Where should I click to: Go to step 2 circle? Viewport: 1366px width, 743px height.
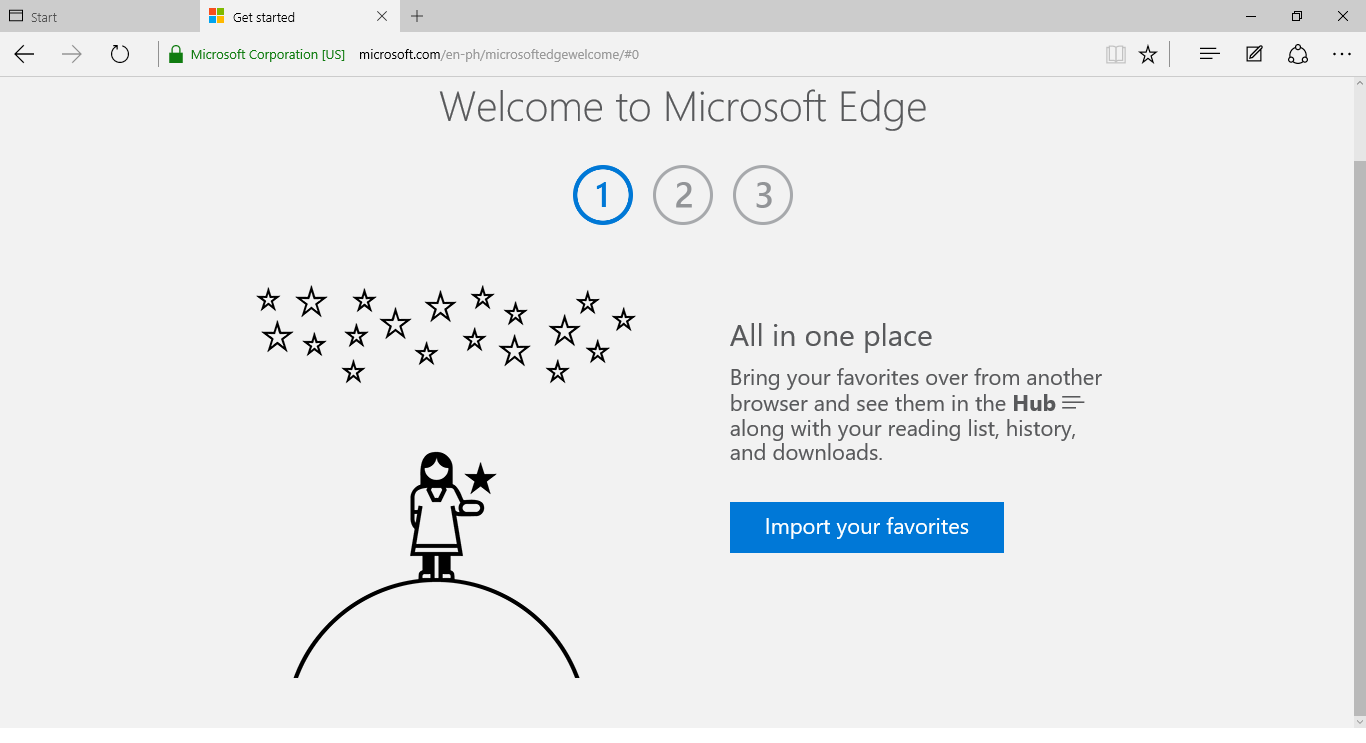683,195
